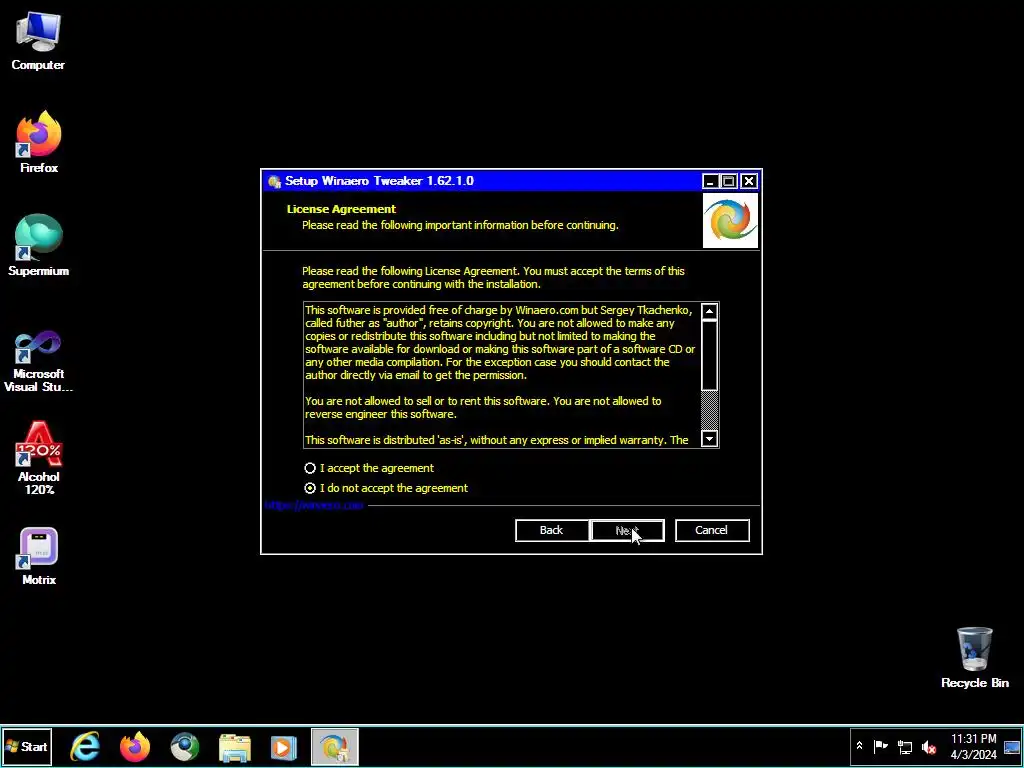Go Back in the setup wizard

tap(551, 530)
